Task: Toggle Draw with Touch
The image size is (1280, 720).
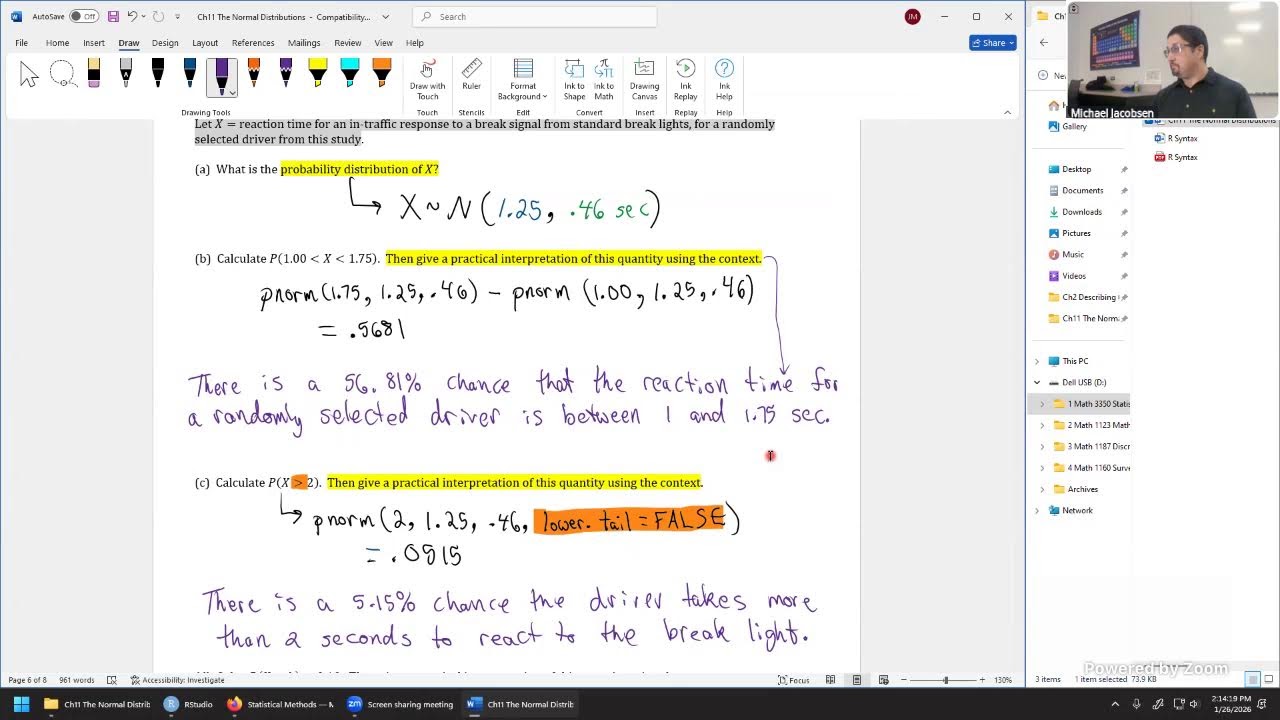Action: click(x=427, y=80)
